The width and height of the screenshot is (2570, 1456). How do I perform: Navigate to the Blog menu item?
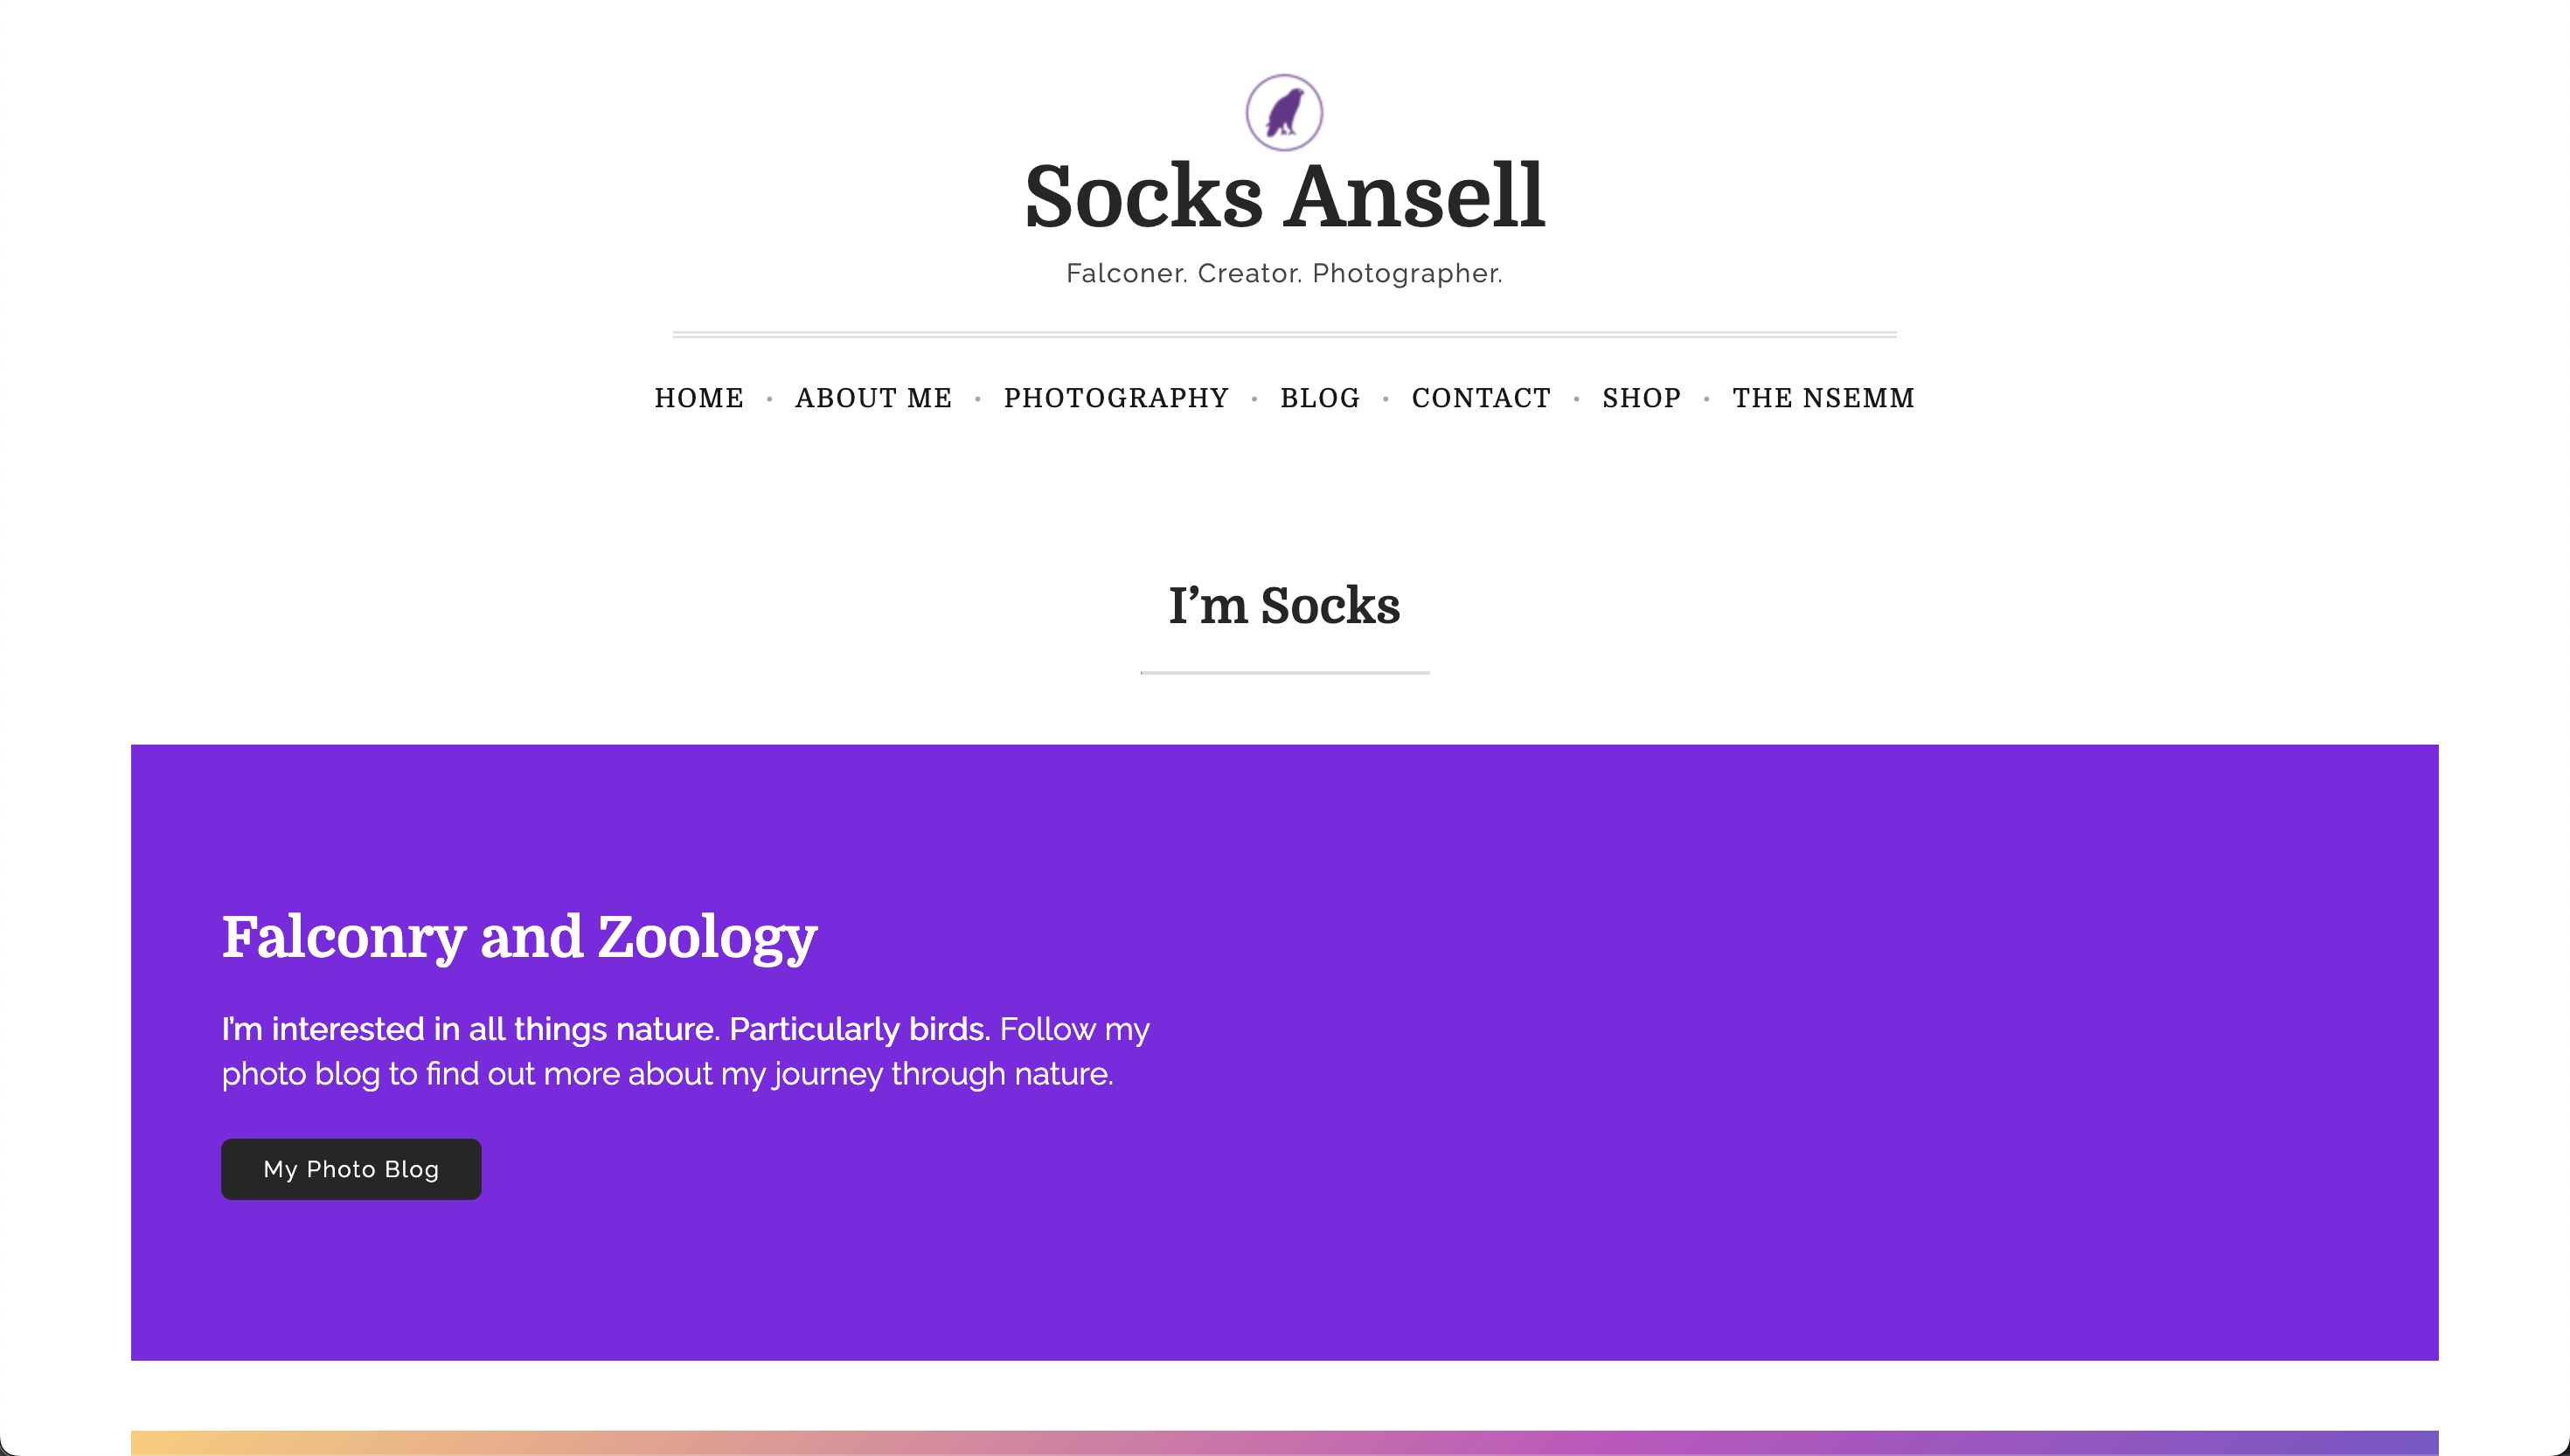(1320, 398)
